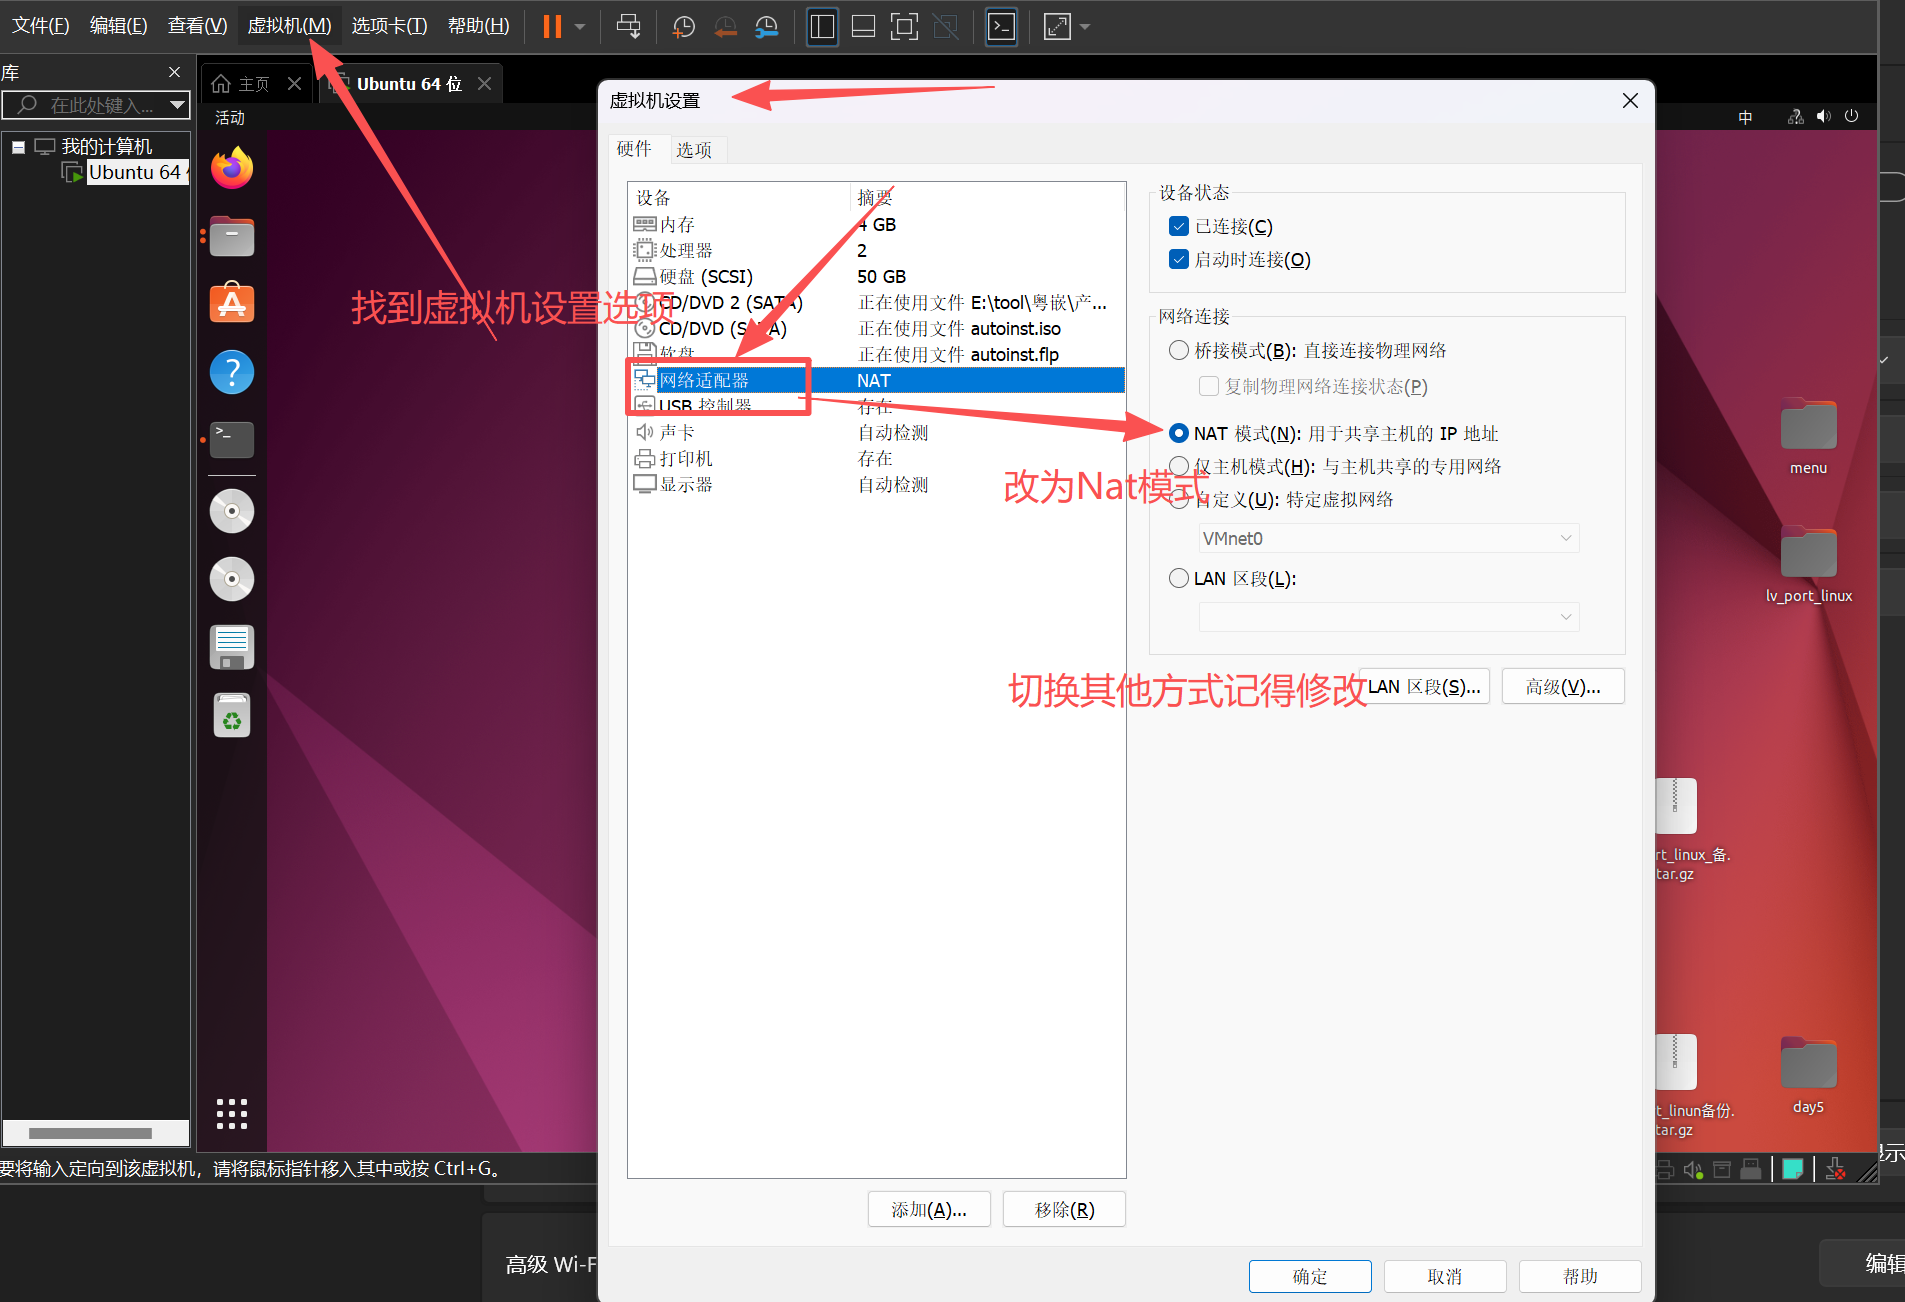Open Terminal from the Ubuntu dock
The height and width of the screenshot is (1302, 1905).
tap(232, 439)
